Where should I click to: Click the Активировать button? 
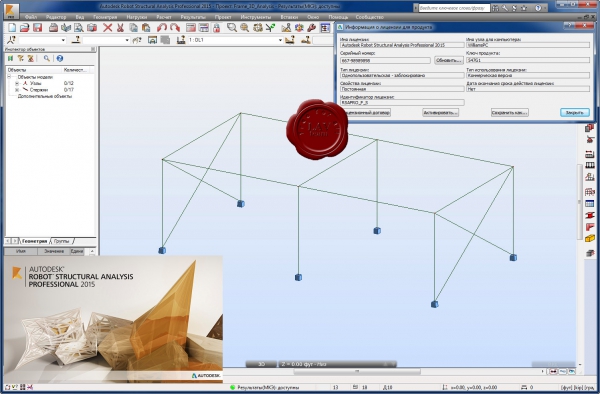(x=440, y=112)
